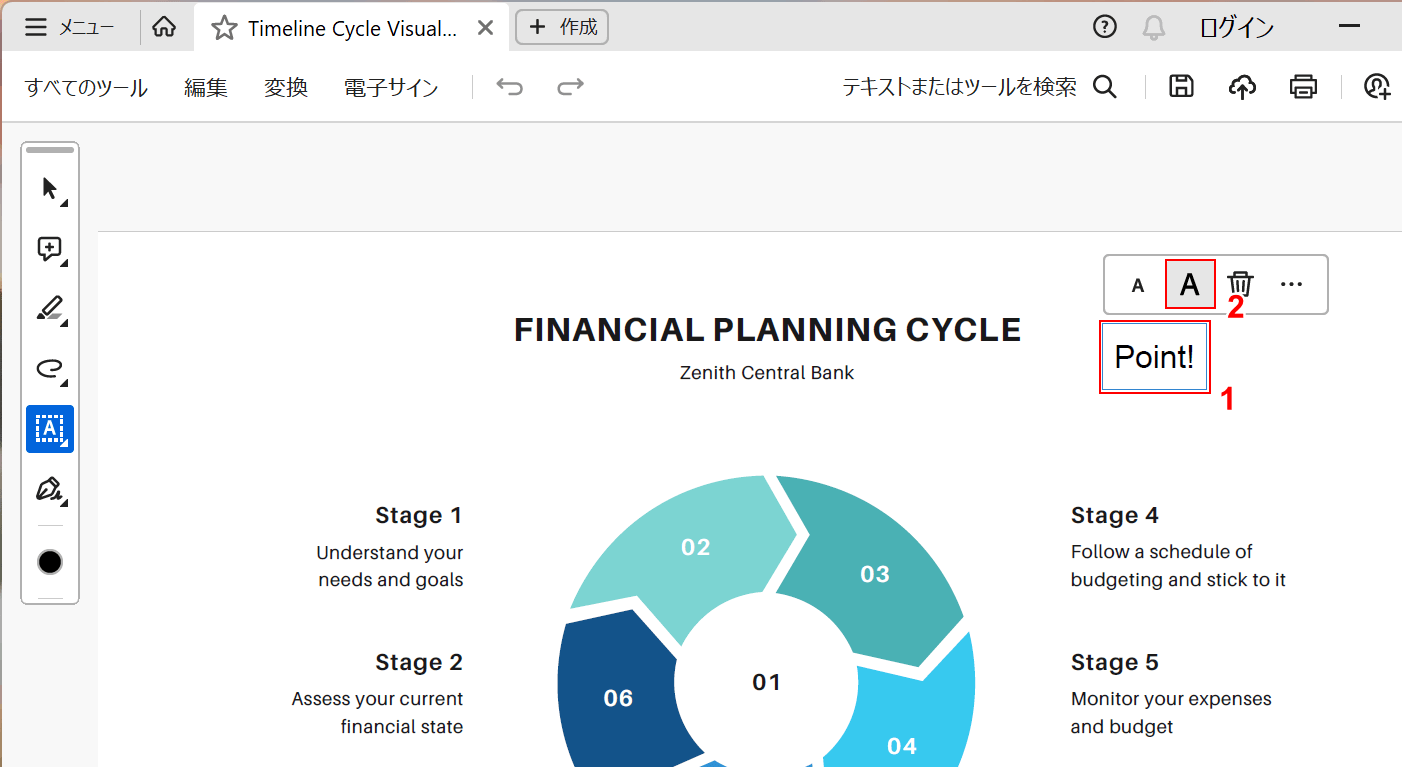Choose the highlighter tool
The image size is (1402, 767).
click(x=50, y=309)
